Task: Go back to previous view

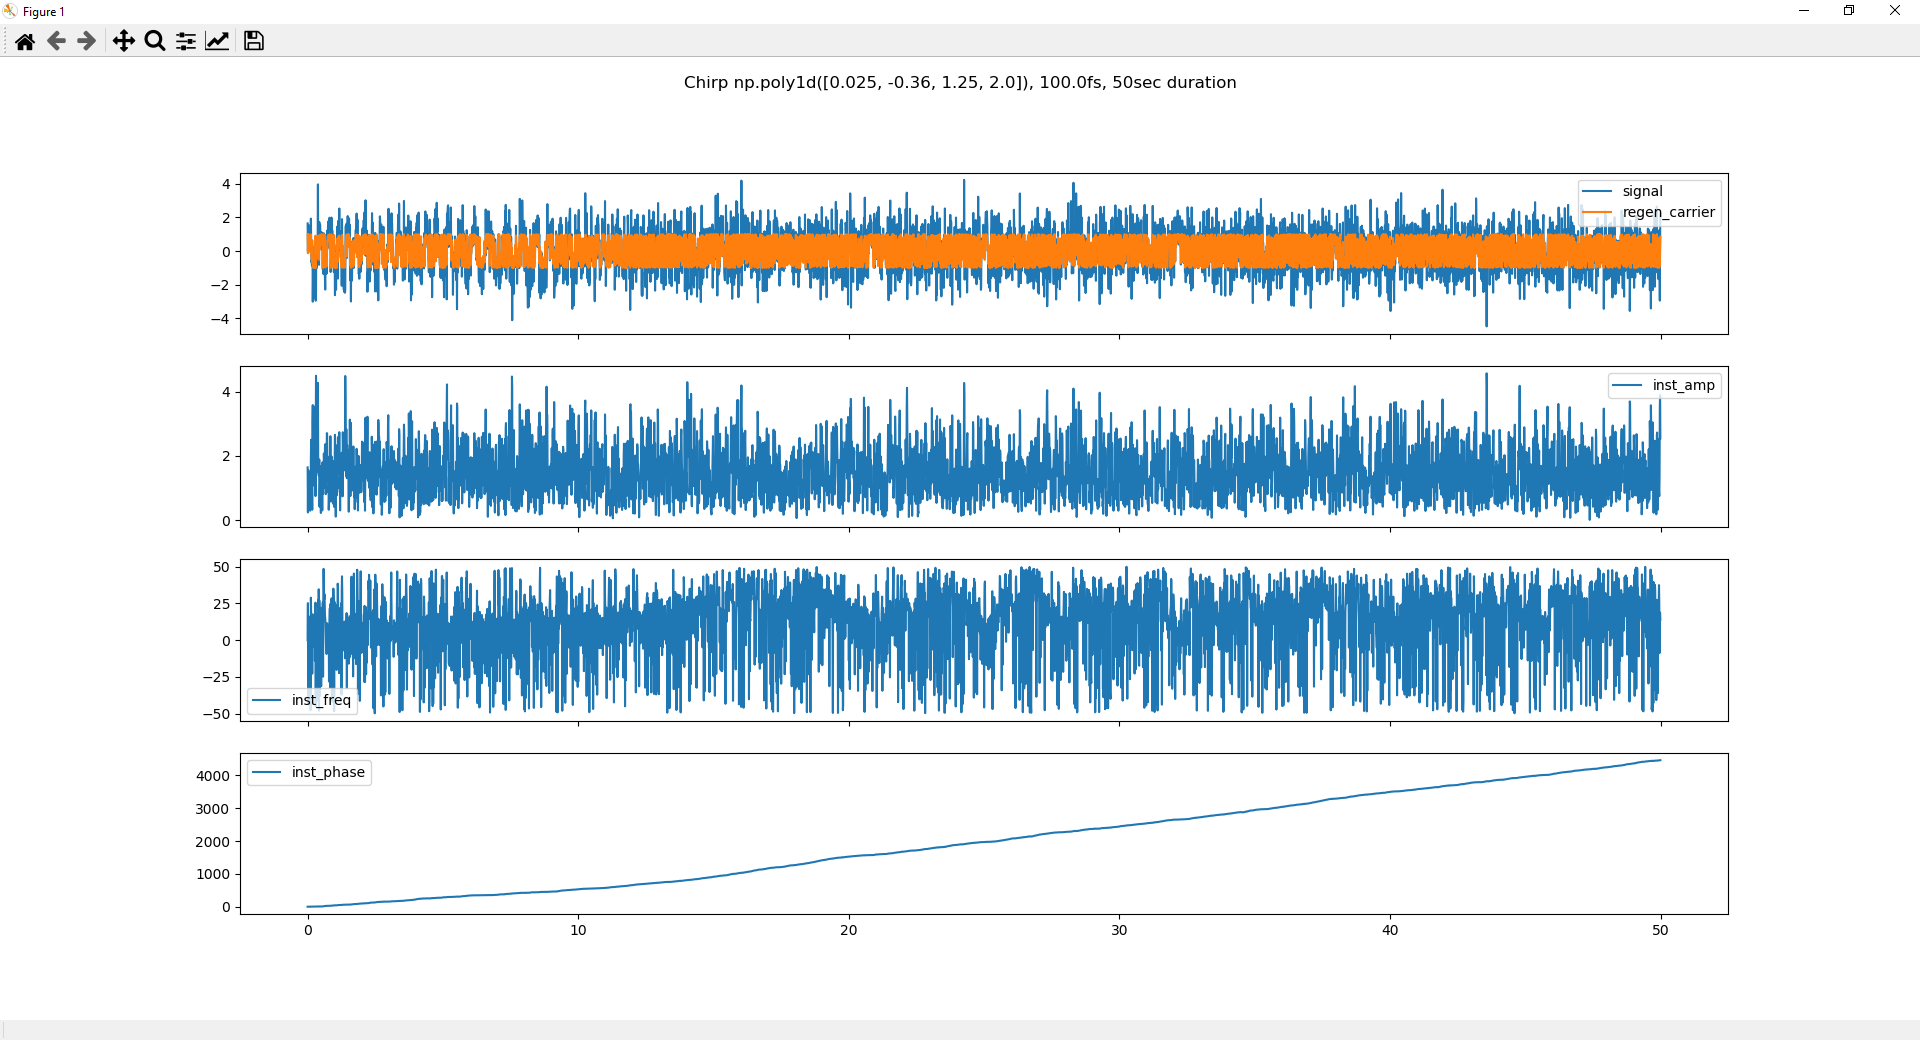Action: 56,41
